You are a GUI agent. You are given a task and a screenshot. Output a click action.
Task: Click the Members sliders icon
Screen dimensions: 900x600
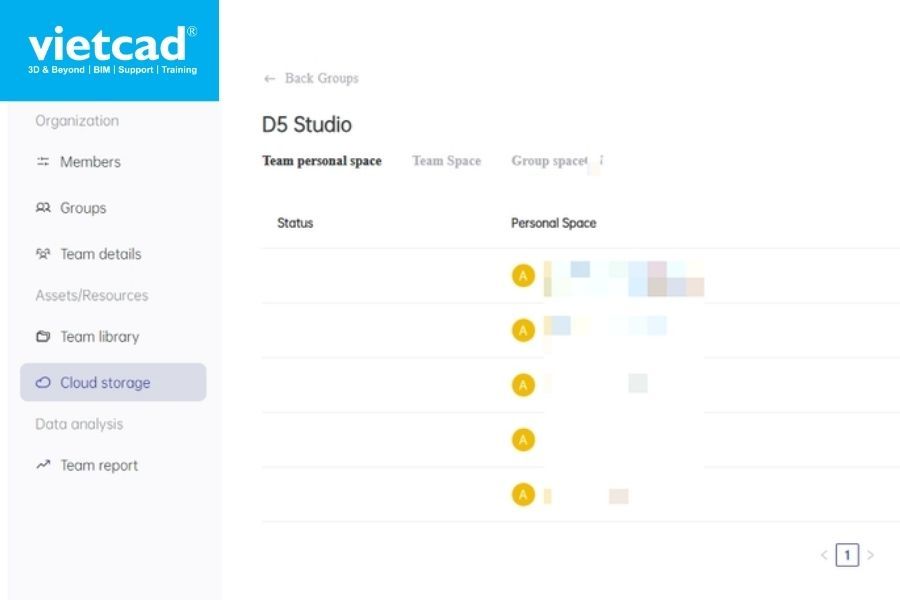(43, 161)
